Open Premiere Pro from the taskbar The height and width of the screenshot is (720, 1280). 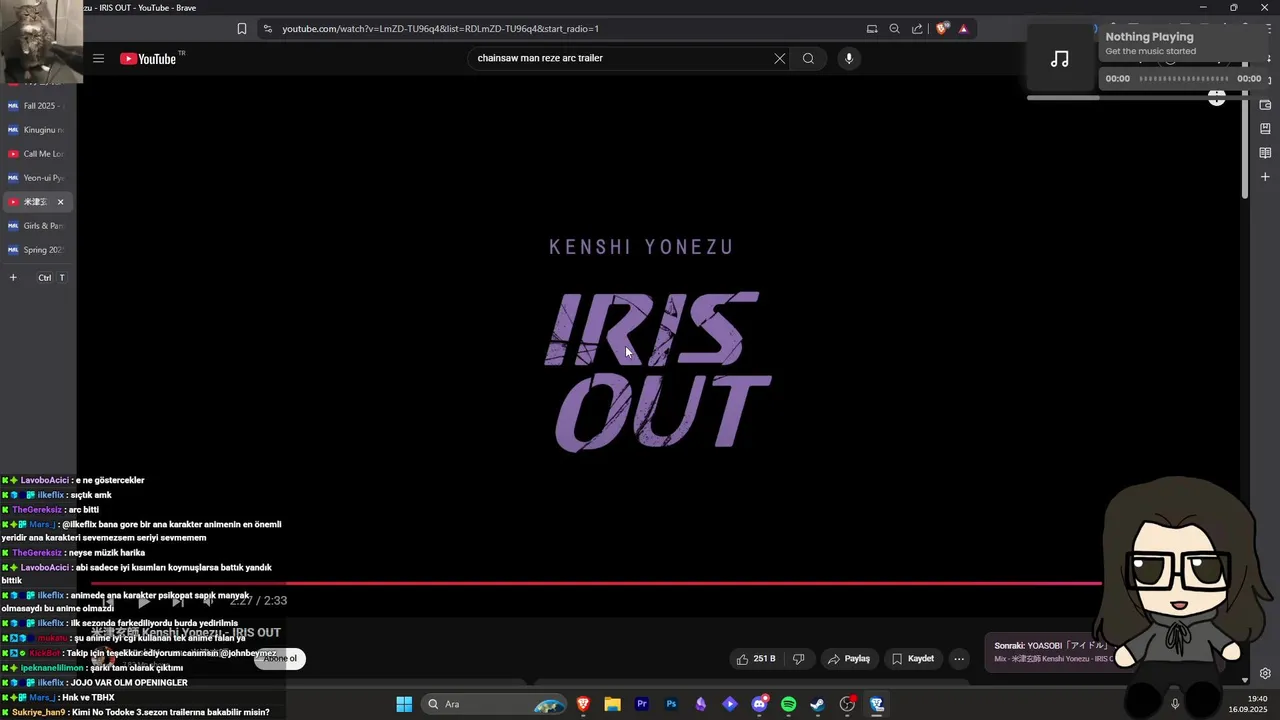pos(642,704)
